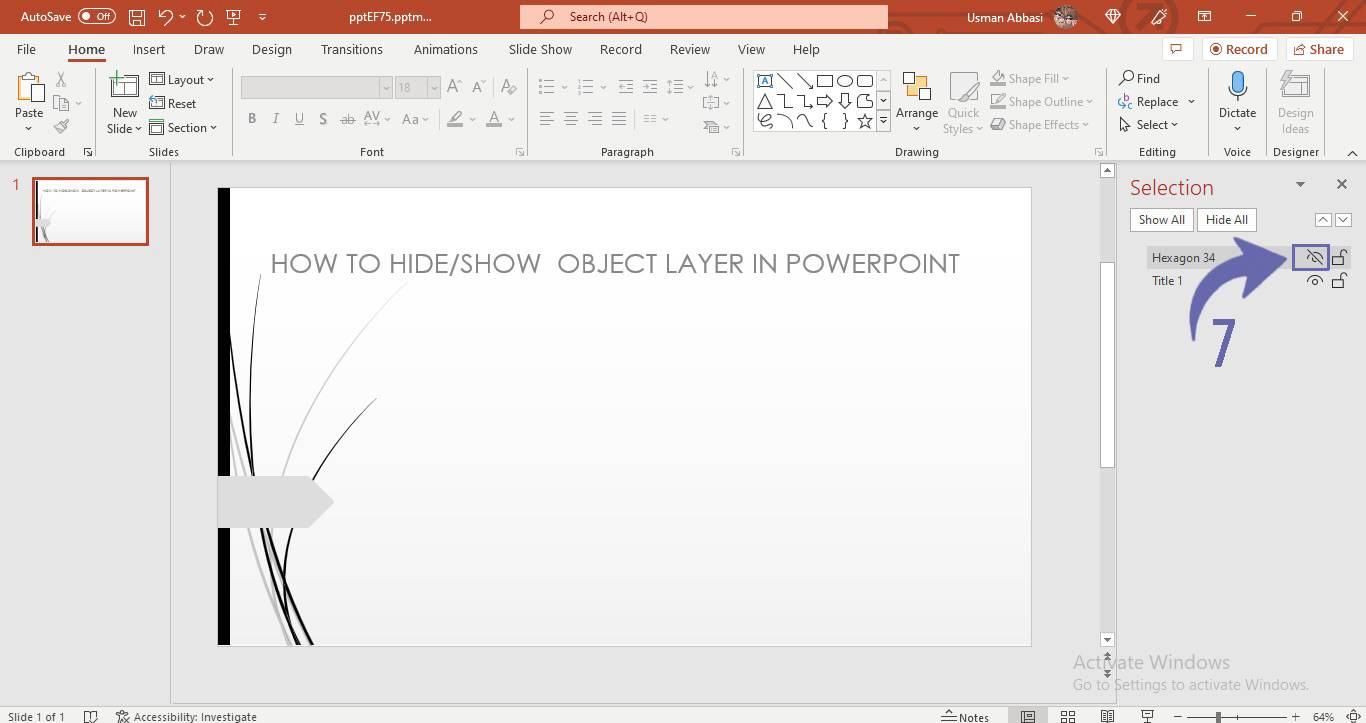Click the Arrange button
This screenshot has width=1366, height=723.
pyautogui.click(x=917, y=102)
